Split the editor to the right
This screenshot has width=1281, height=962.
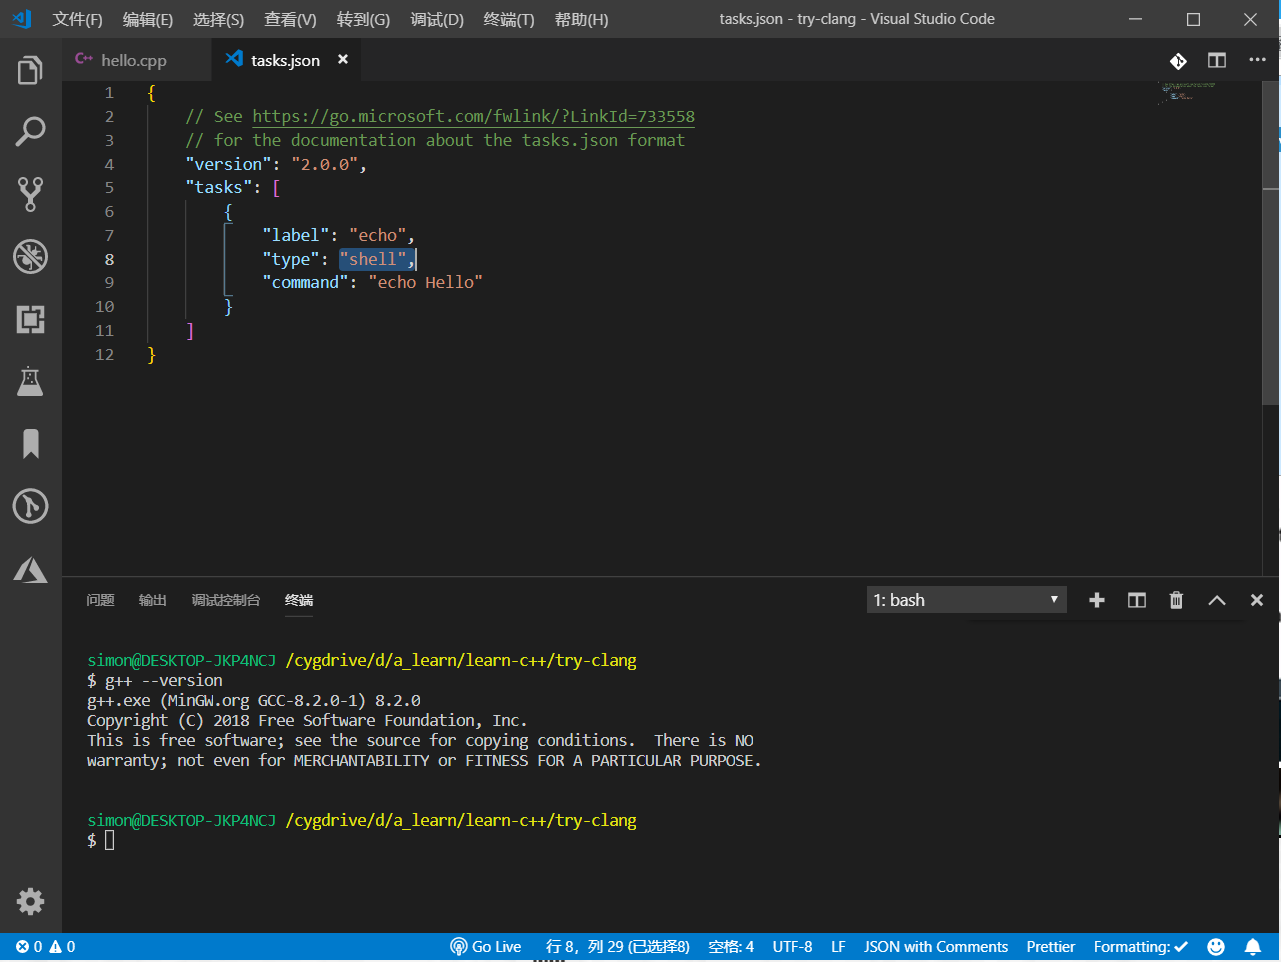[x=1217, y=61]
